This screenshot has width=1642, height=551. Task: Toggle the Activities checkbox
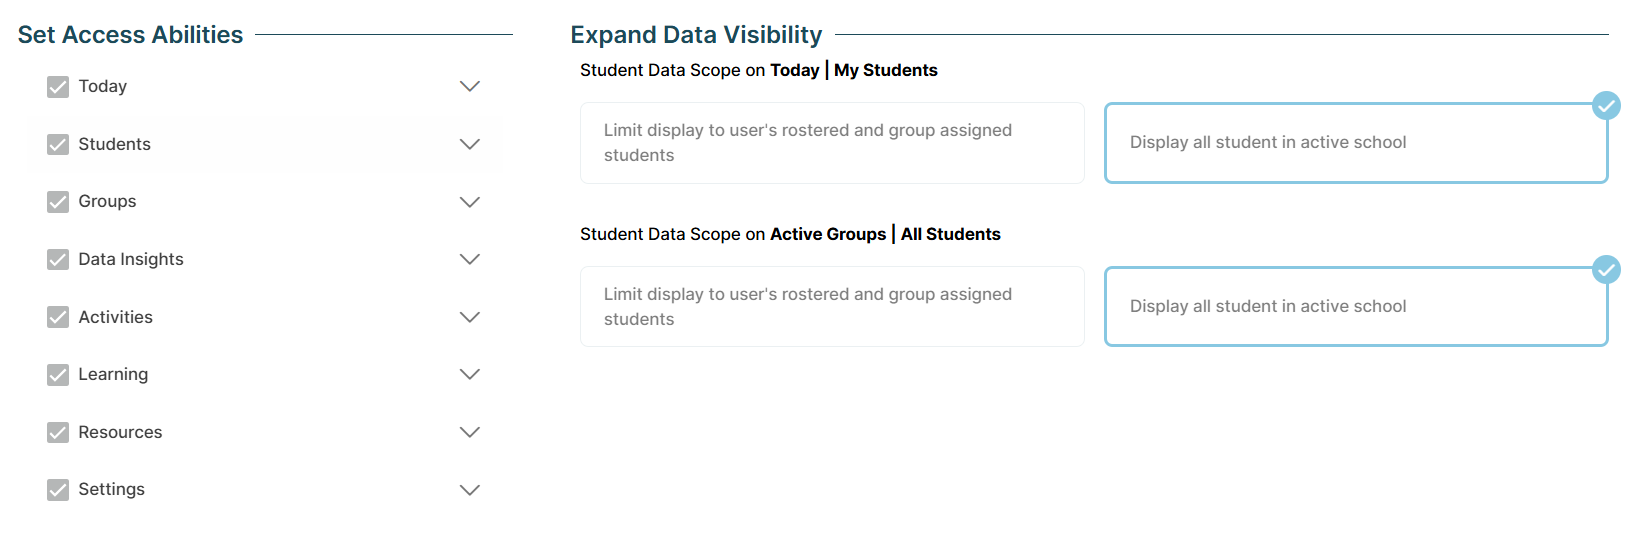(x=58, y=317)
